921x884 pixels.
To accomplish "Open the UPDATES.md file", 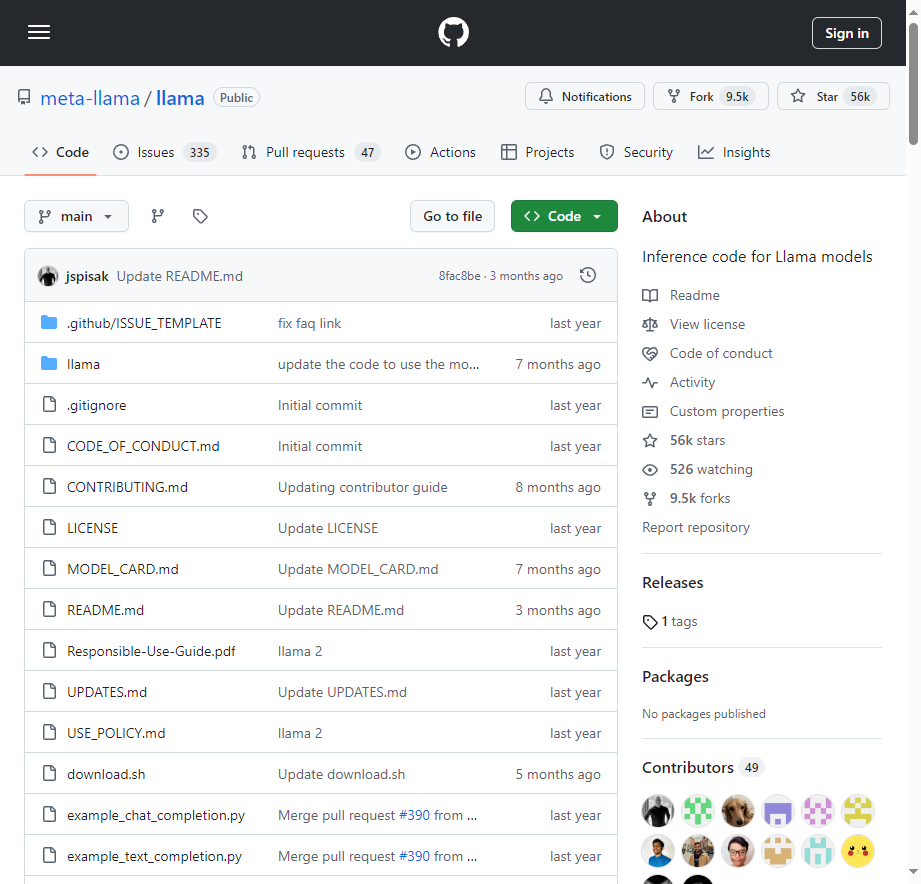I will click(107, 692).
